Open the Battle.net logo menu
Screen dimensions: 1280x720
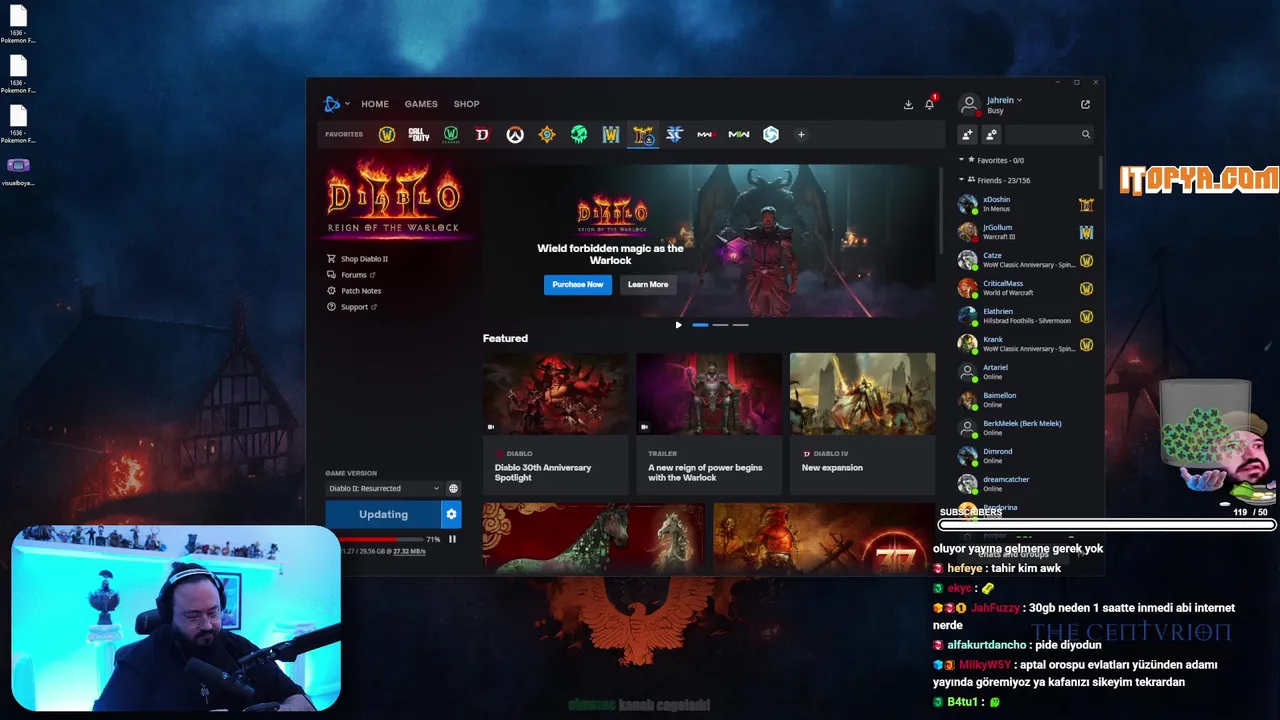tap(332, 104)
